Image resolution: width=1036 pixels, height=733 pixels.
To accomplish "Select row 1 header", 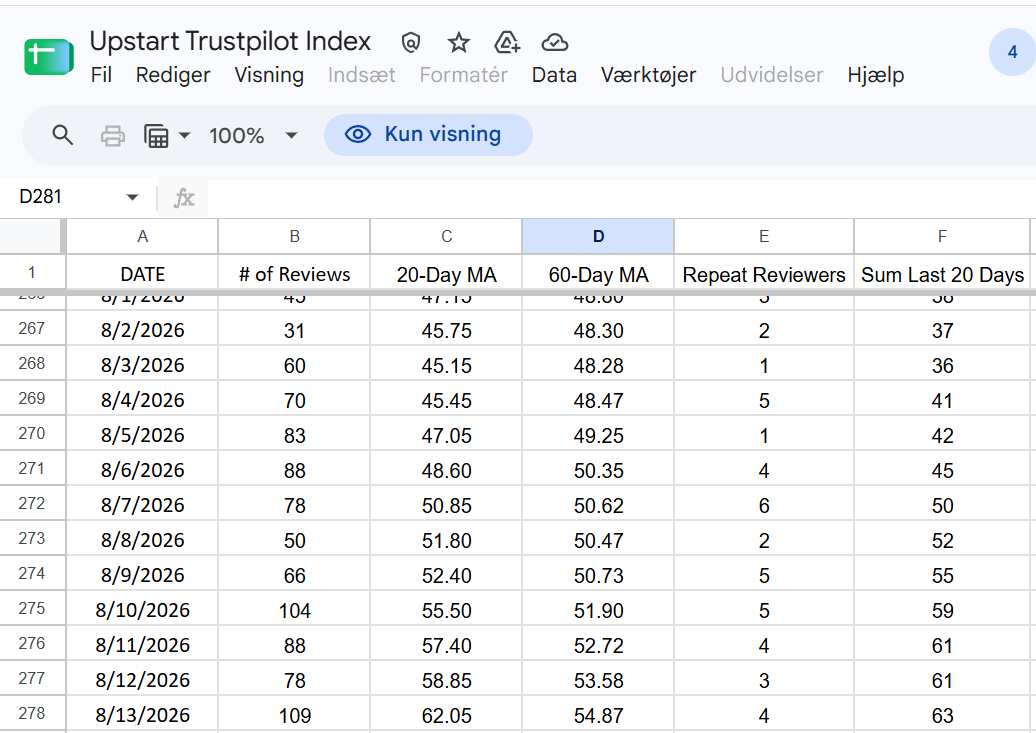I will pyautogui.click(x=32, y=272).
